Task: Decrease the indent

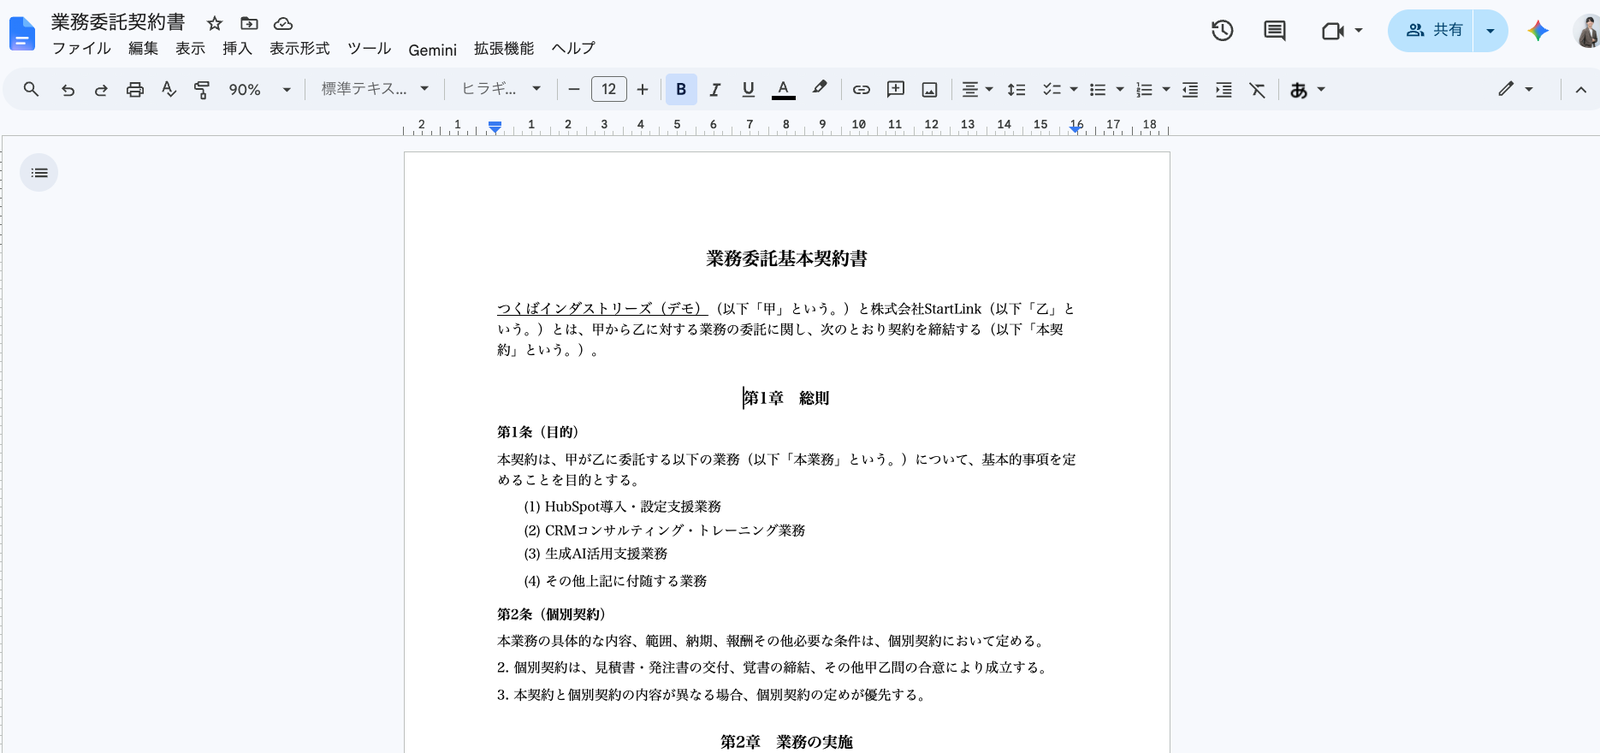Action: point(1190,89)
